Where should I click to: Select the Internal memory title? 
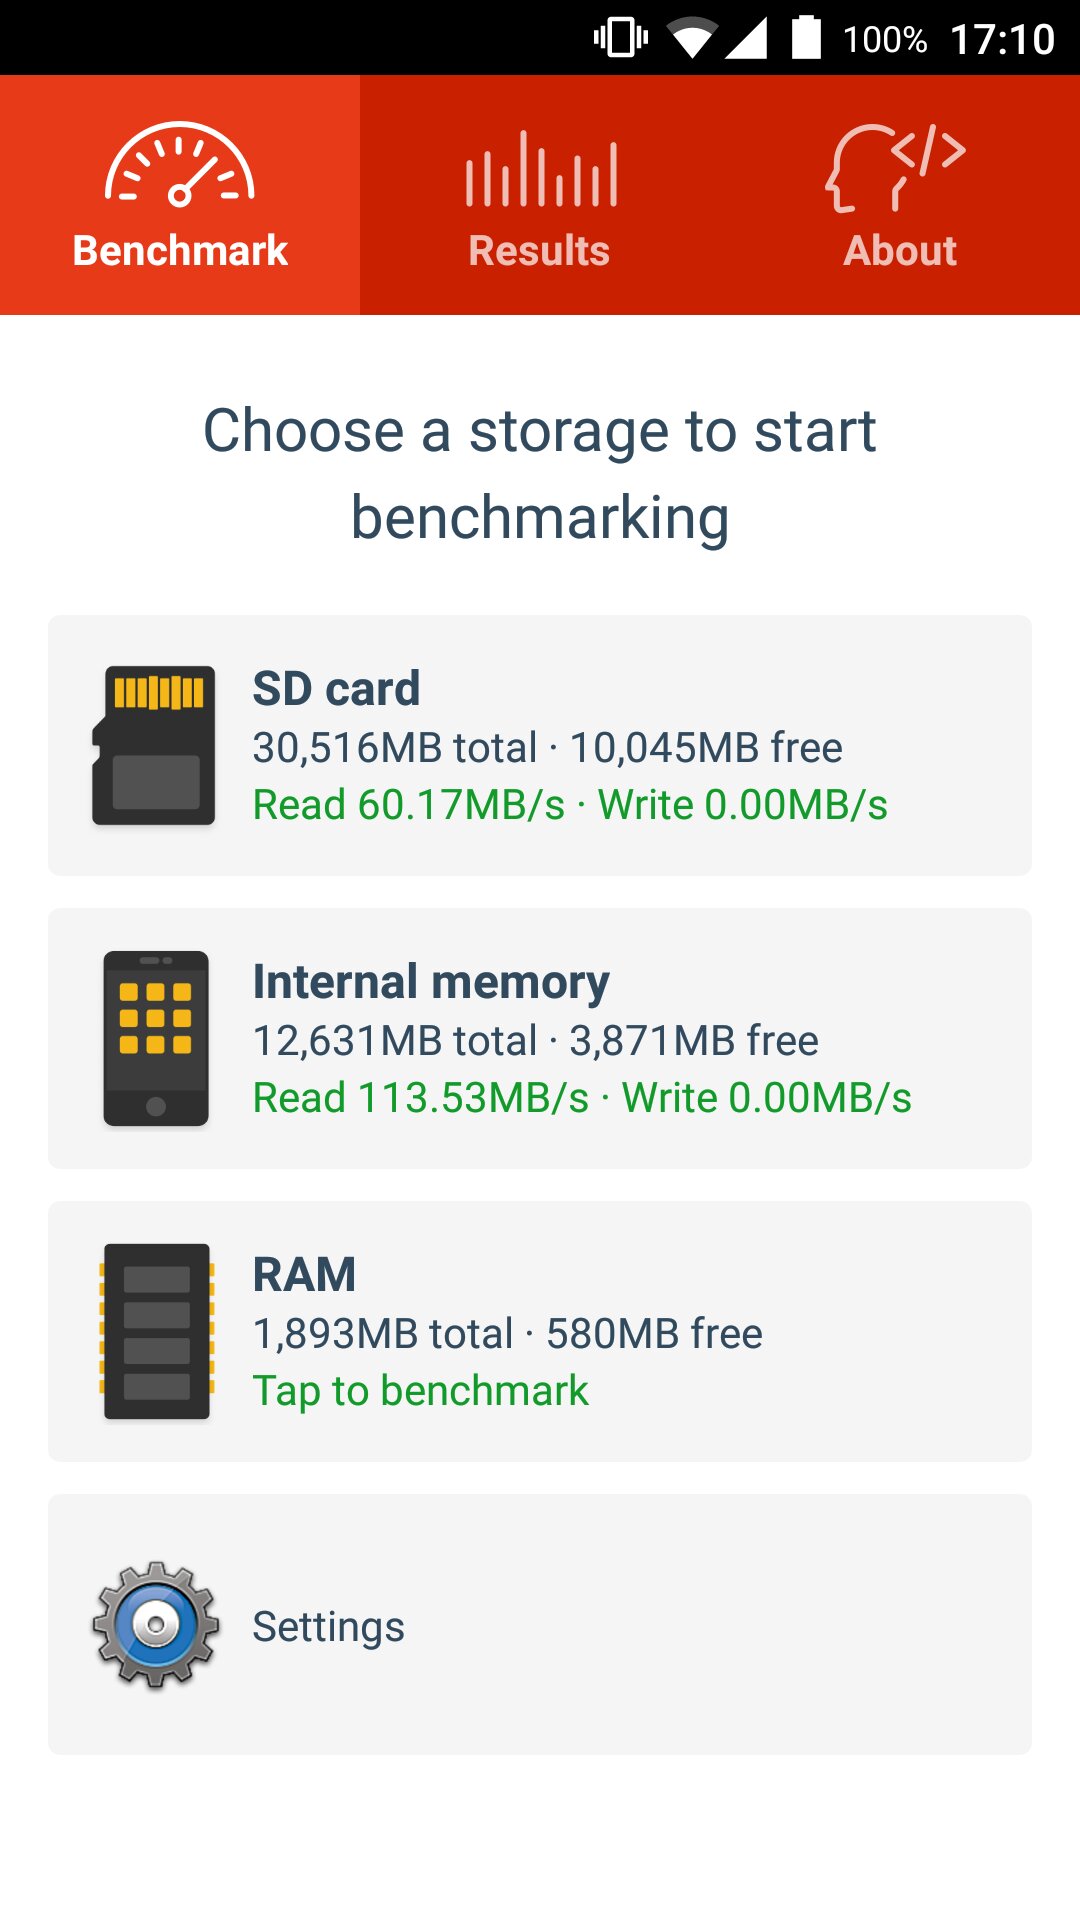(x=431, y=982)
